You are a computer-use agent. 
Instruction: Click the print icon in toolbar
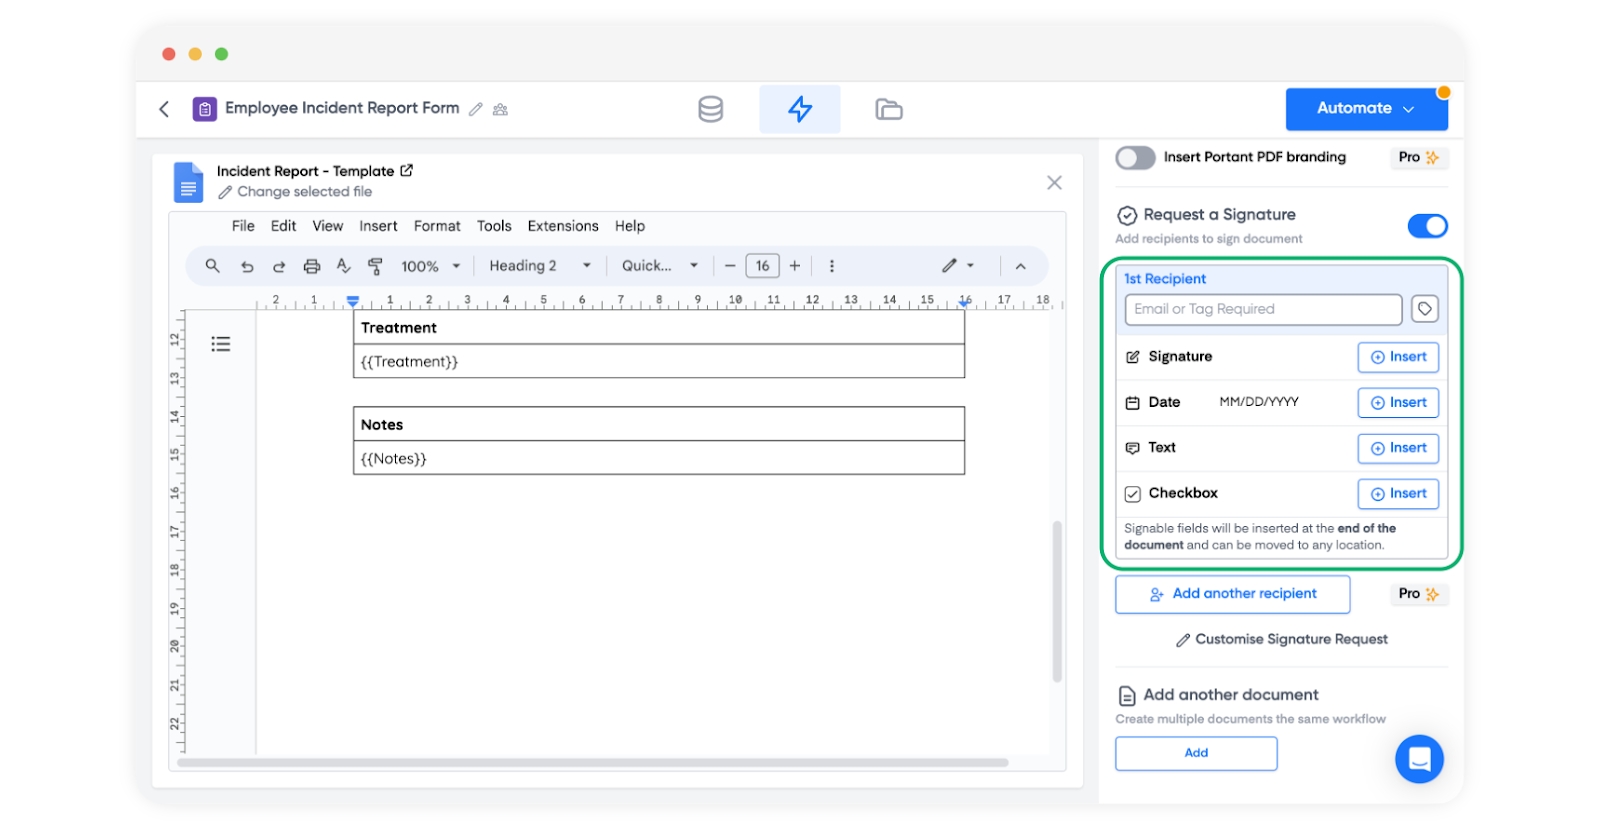click(x=312, y=266)
